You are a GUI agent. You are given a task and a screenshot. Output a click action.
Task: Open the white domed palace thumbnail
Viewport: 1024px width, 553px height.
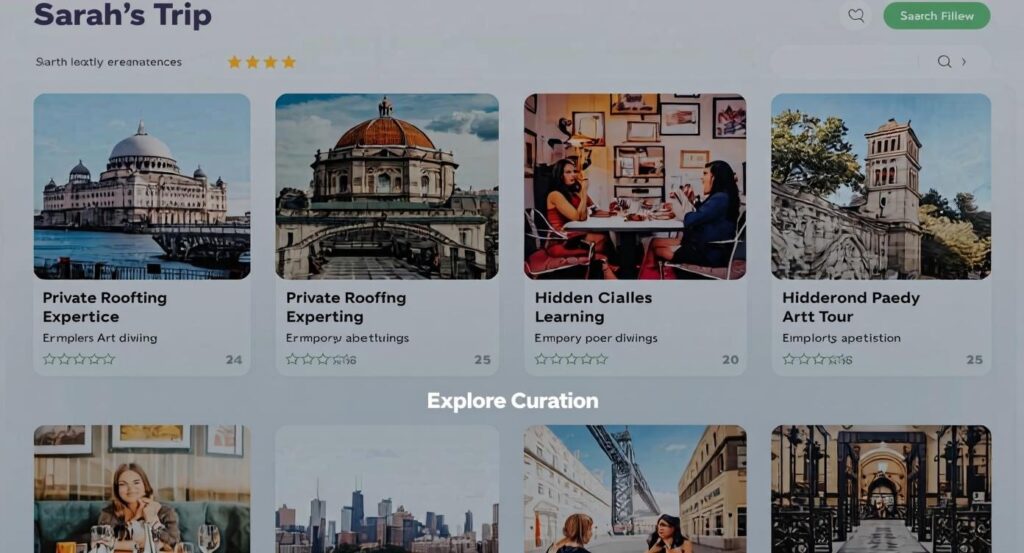142,186
